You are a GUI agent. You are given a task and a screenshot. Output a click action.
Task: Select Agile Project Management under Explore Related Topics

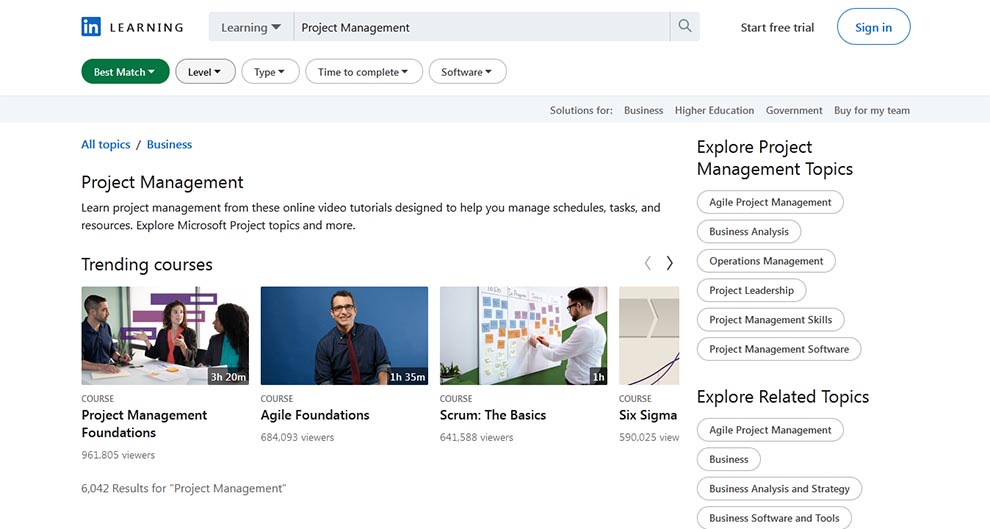point(770,430)
